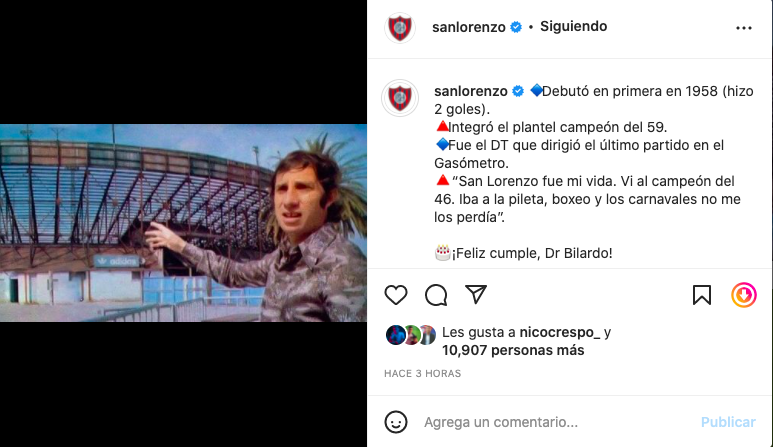Click San Lorenzo avatar beside caption

point(400,98)
